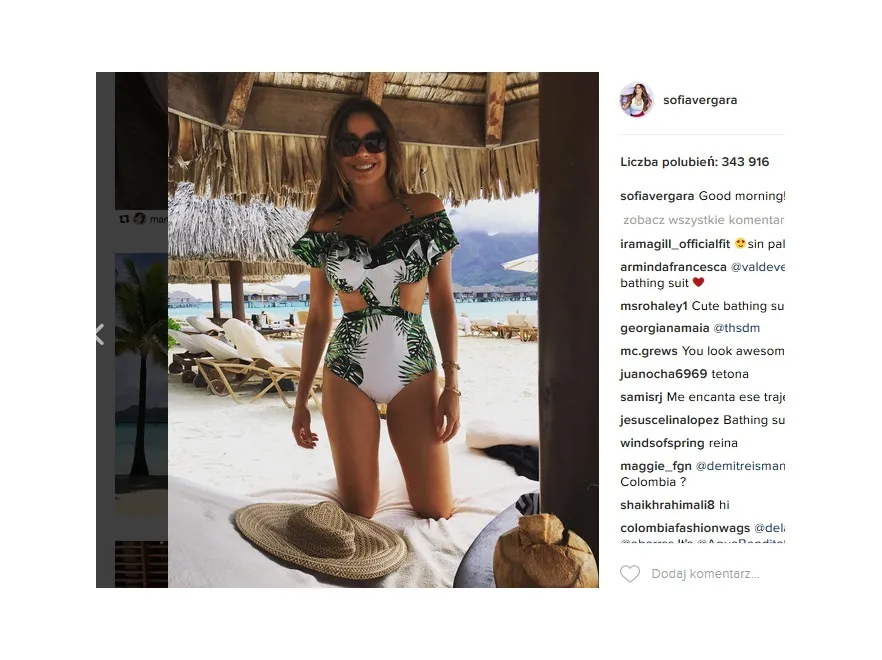Open iramagill_officialfit commenter profile
This screenshot has height=660, width=882.
(x=675, y=244)
